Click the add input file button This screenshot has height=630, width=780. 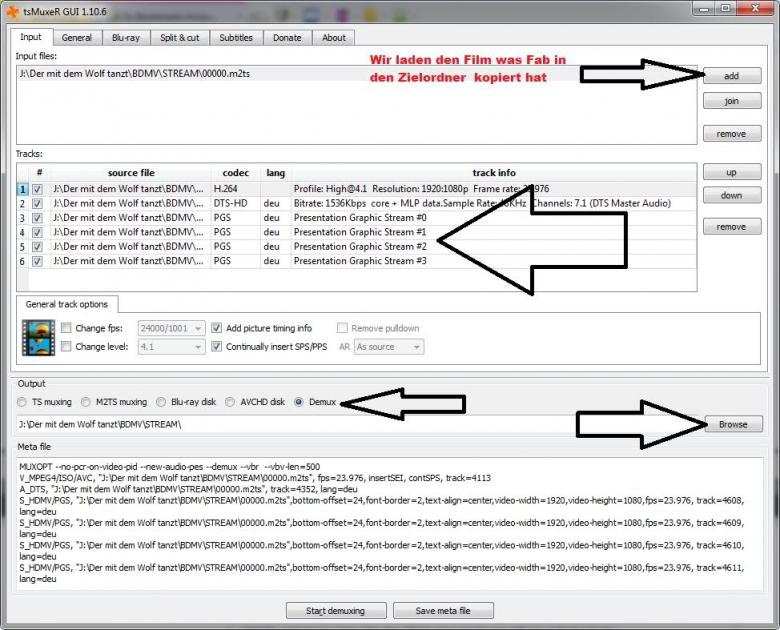(732, 76)
